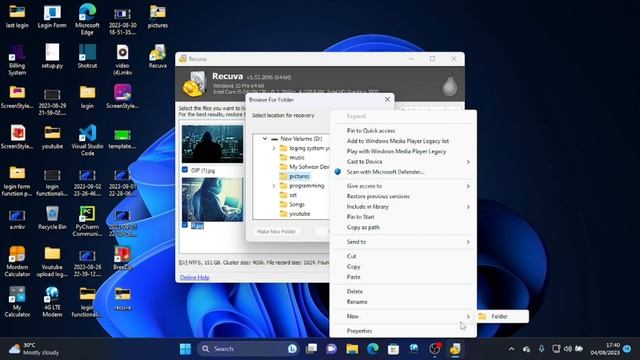Open Task View from the taskbar

[311, 349]
